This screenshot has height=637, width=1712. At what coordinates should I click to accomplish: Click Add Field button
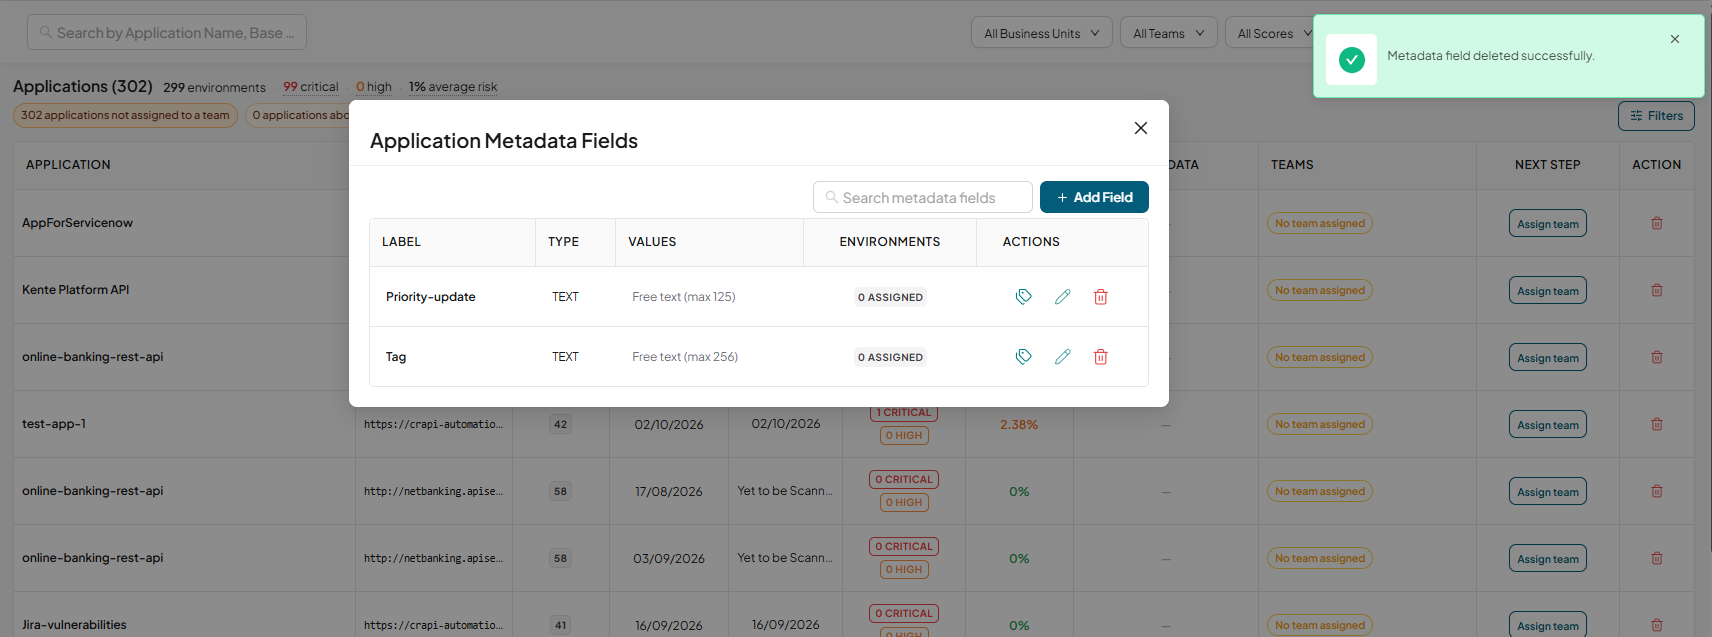coord(1094,197)
